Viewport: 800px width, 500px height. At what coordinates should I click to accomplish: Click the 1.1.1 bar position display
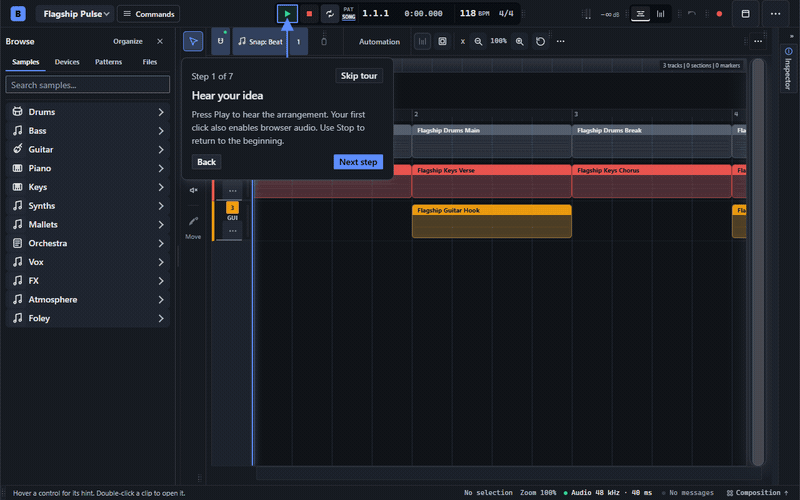coord(376,13)
